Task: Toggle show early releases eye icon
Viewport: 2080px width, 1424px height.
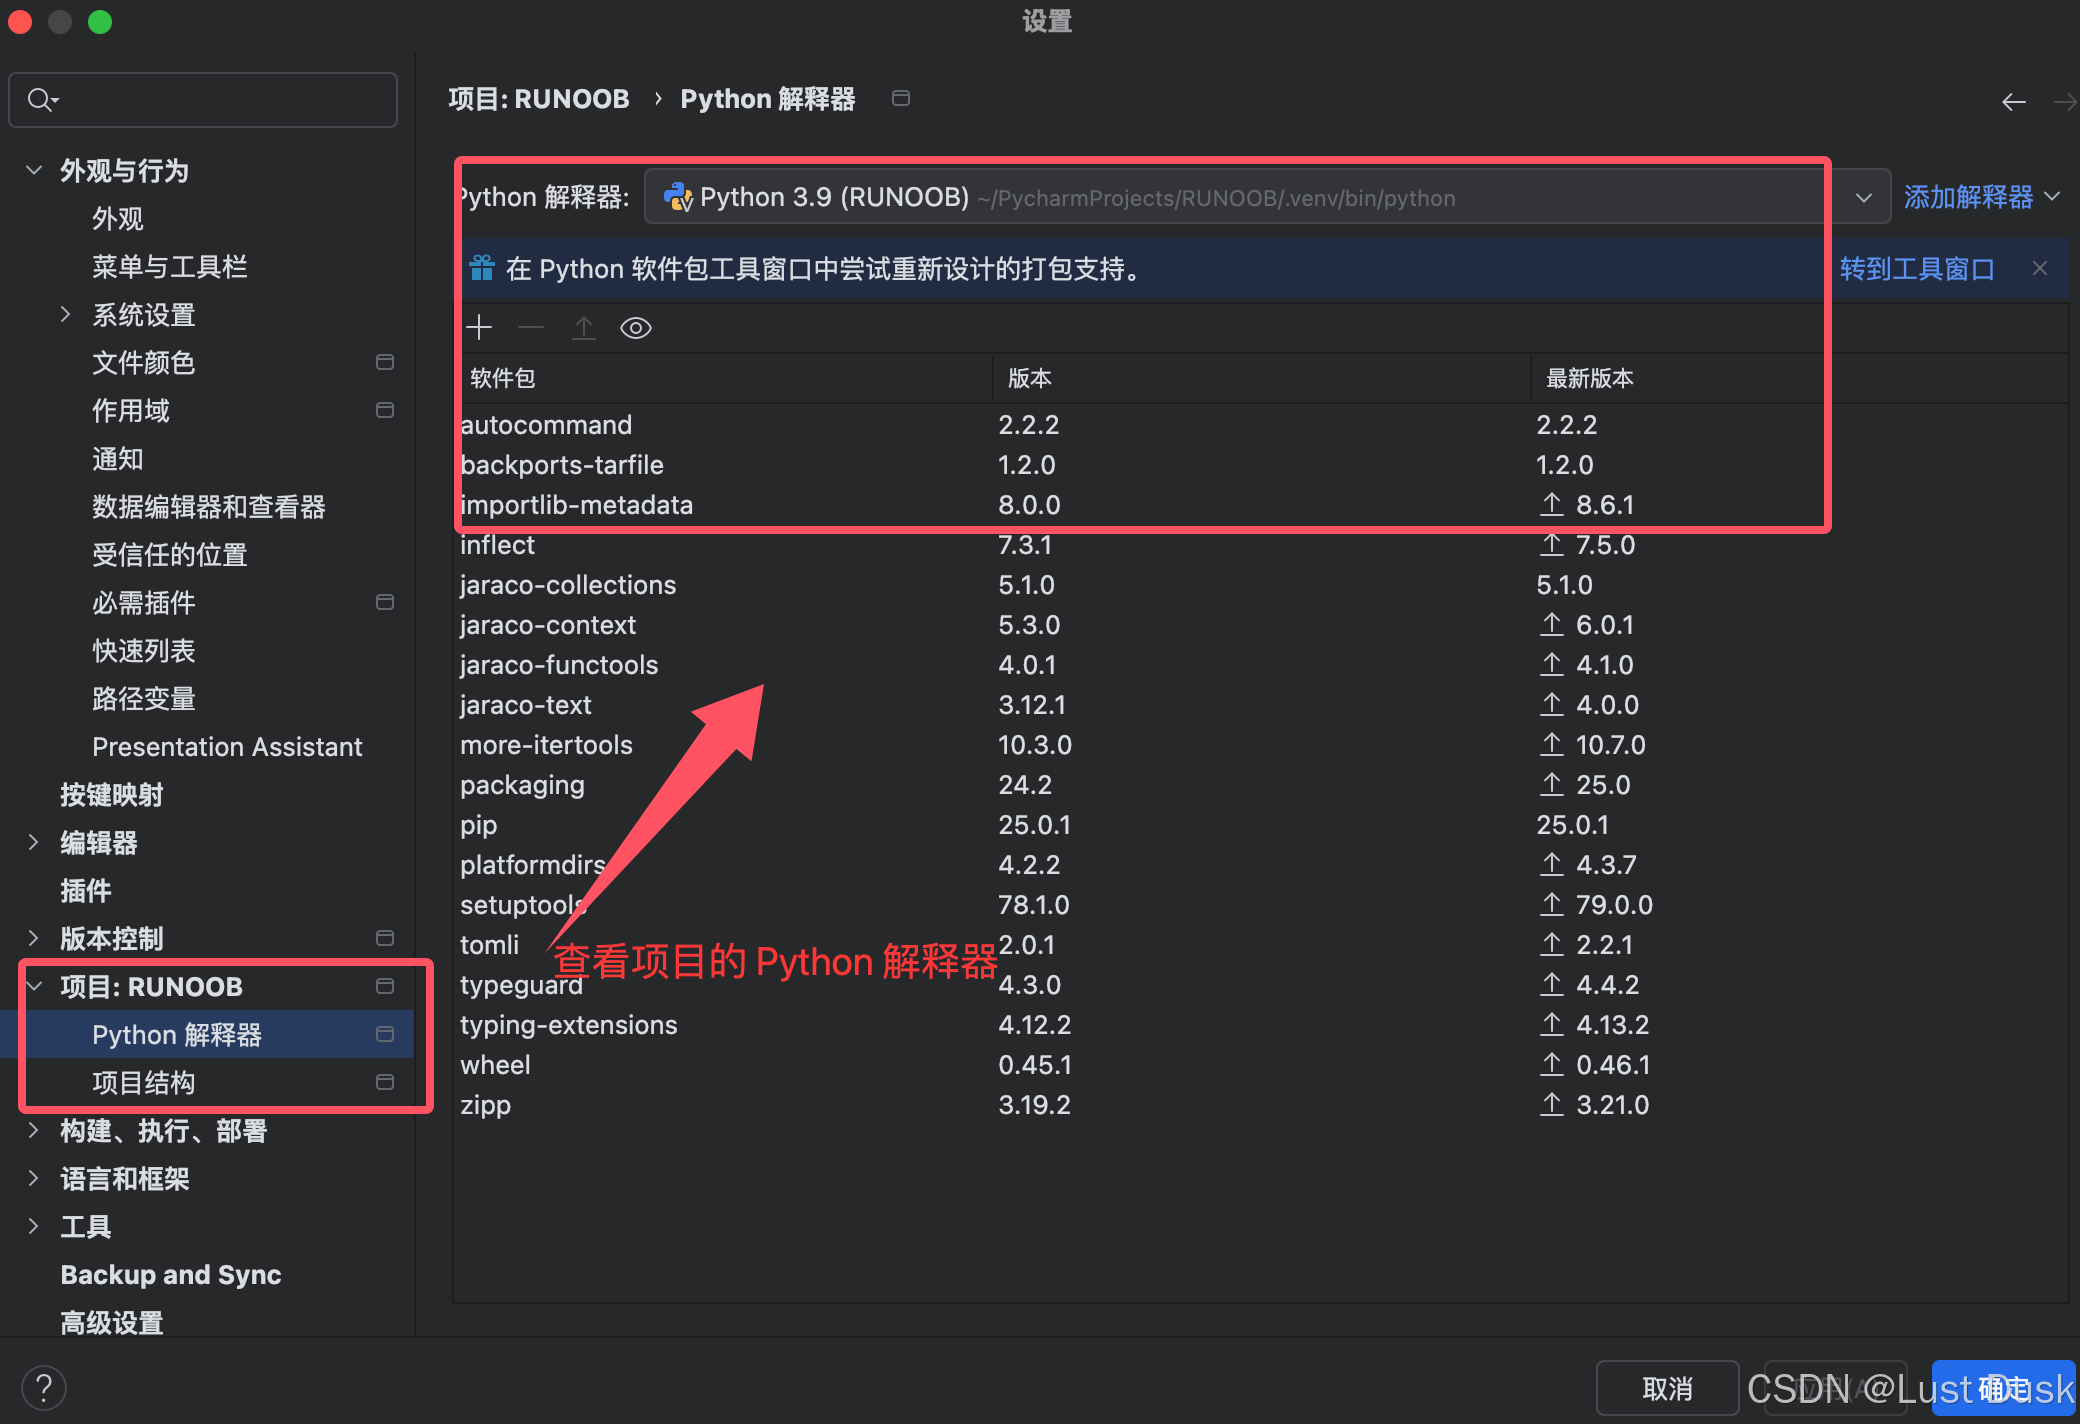Action: tap(636, 327)
